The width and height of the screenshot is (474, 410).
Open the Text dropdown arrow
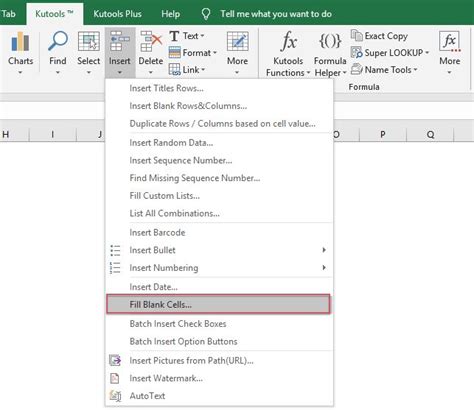tap(202, 36)
